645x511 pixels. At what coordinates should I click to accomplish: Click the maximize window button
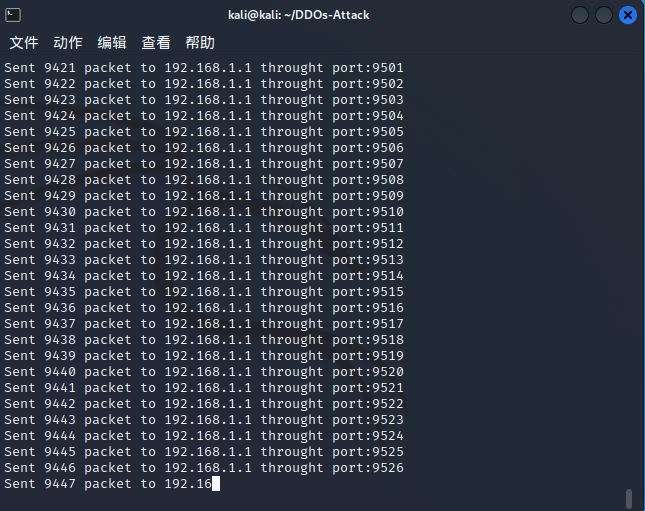click(x=603, y=16)
